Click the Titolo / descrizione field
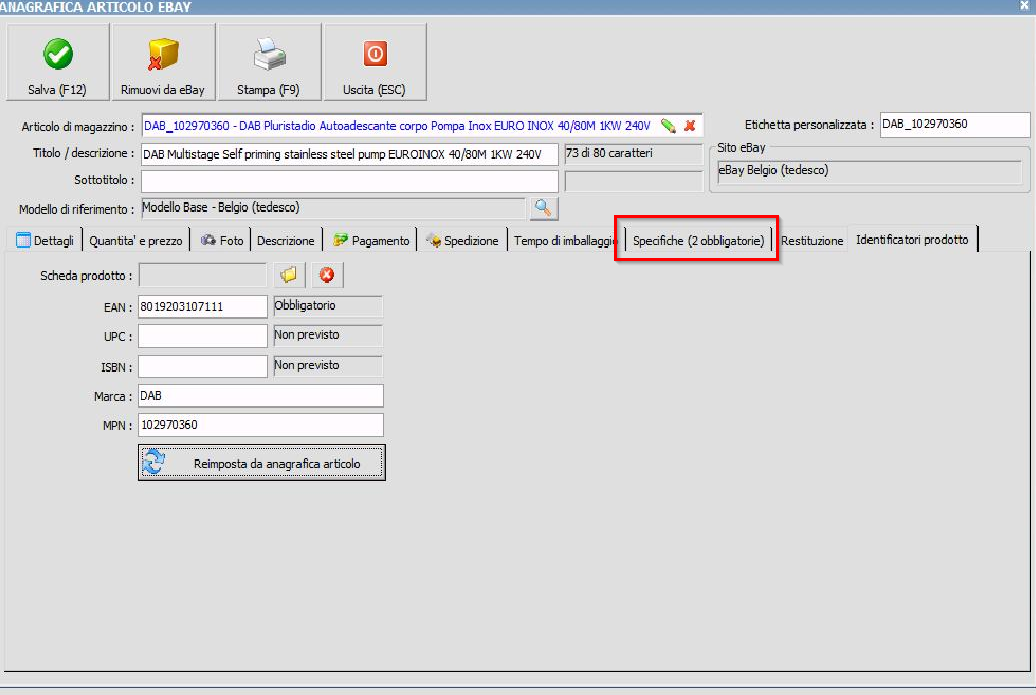The image size is (1036, 695). 350,155
